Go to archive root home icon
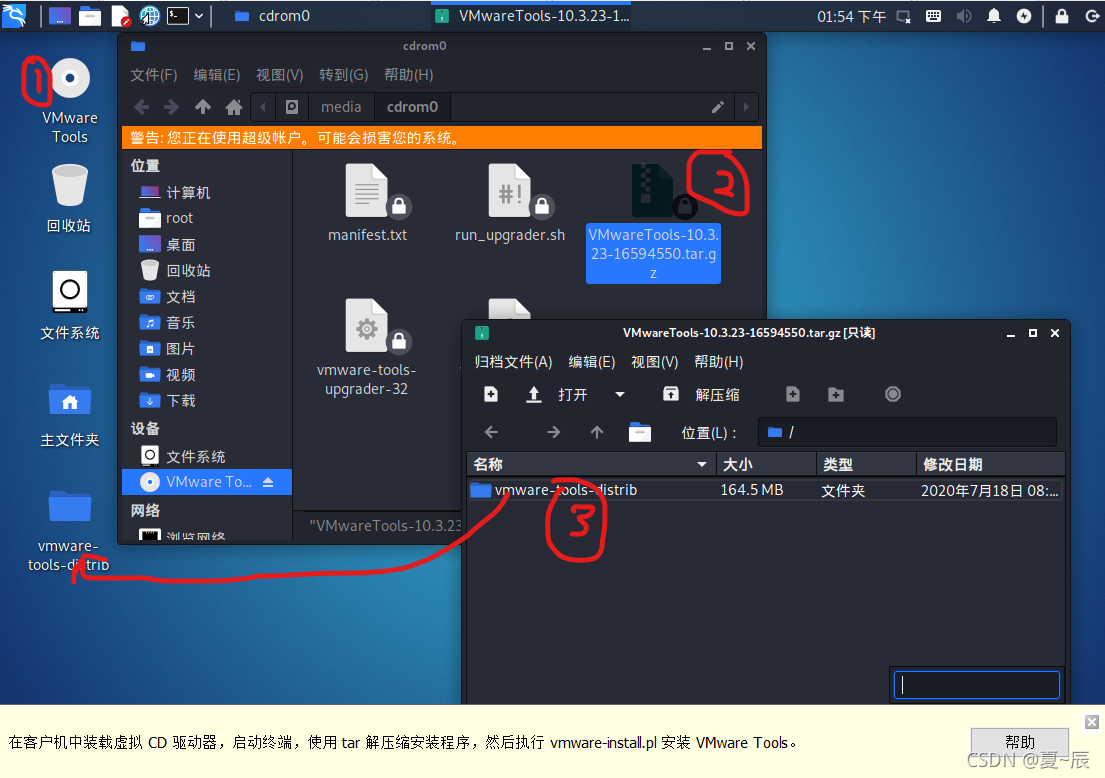This screenshot has width=1105, height=778. click(x=640, y=433)
